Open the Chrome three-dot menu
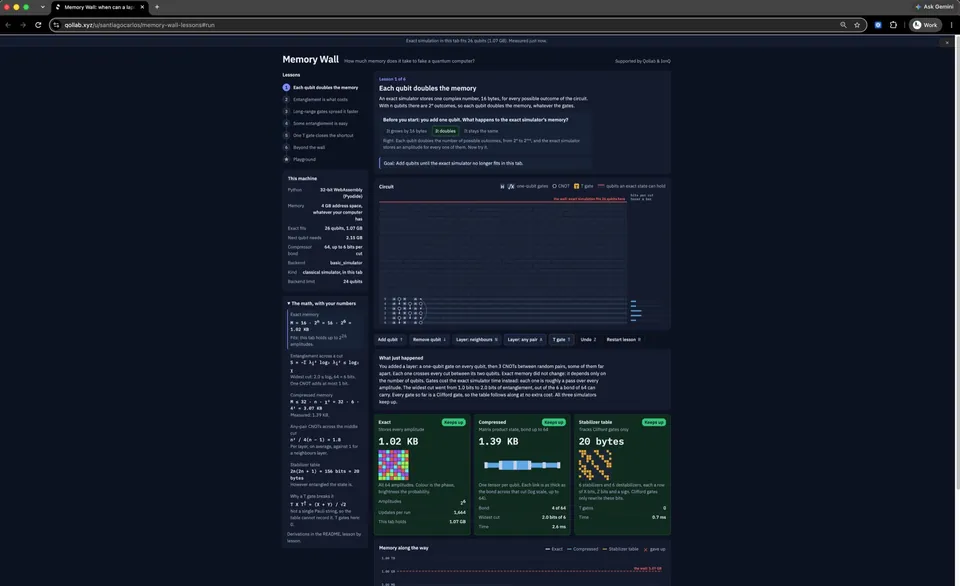 coord(951,25)
